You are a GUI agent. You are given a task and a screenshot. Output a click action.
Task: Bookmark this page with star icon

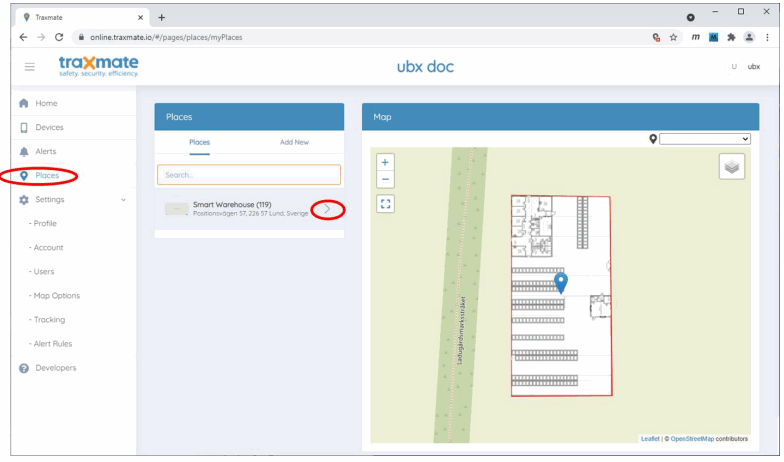pyautogui.click(x=673, y=37)
